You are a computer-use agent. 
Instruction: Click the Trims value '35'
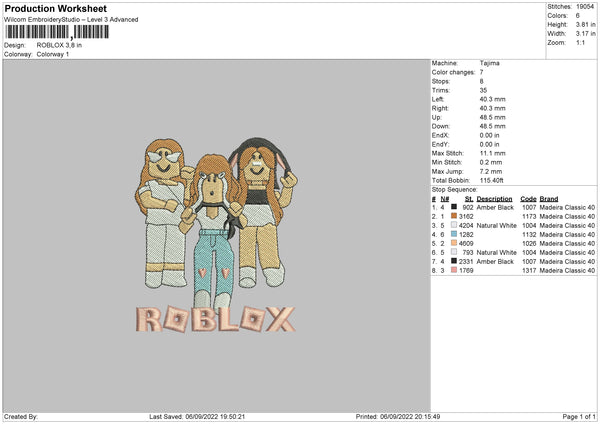[483, 90]
